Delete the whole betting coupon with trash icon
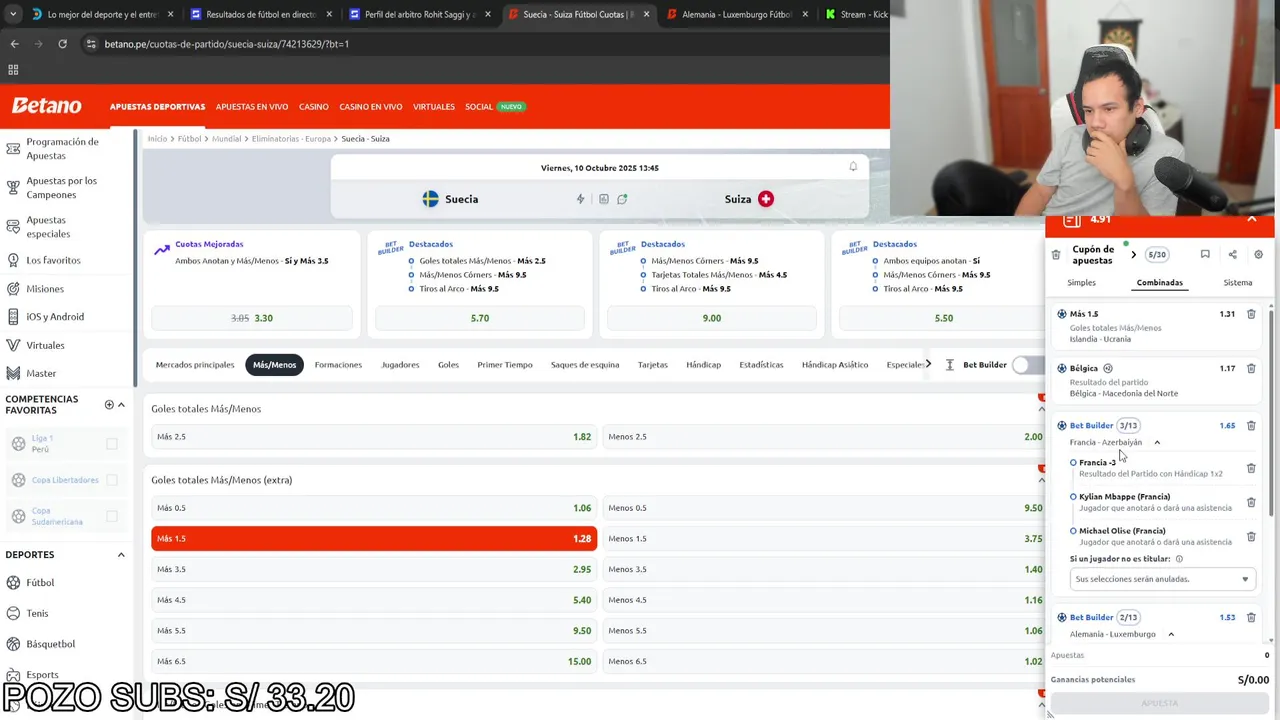 [1056, 255]
